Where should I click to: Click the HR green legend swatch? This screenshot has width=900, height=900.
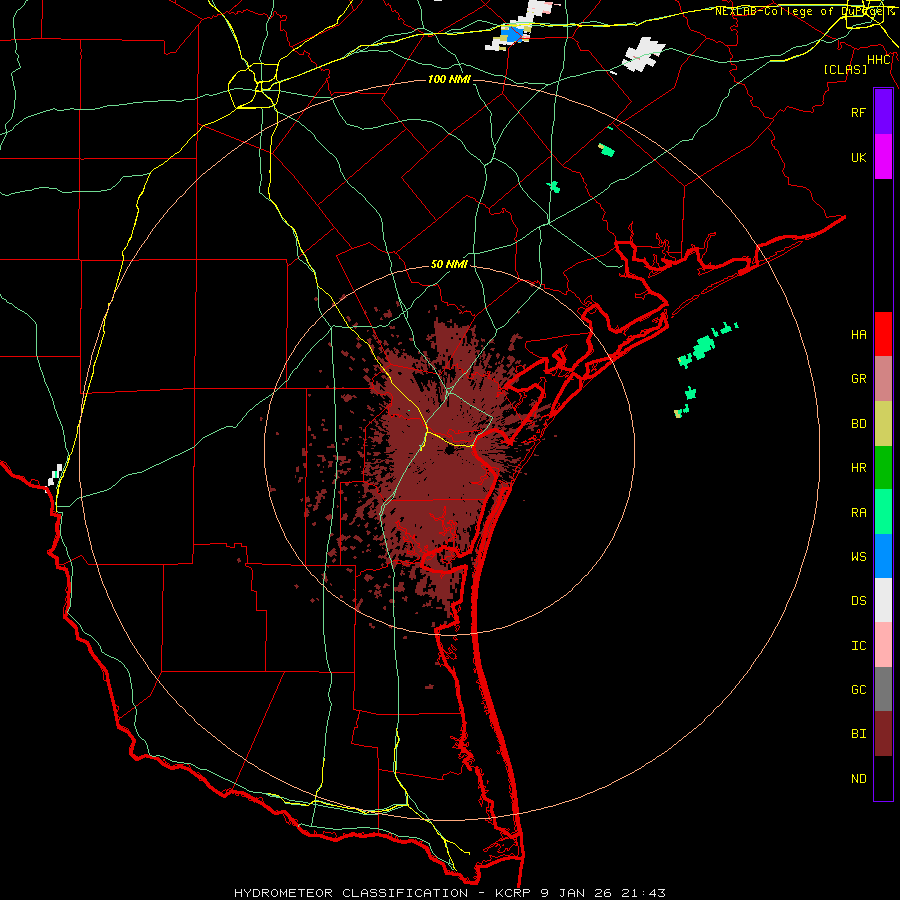[883, 468]
